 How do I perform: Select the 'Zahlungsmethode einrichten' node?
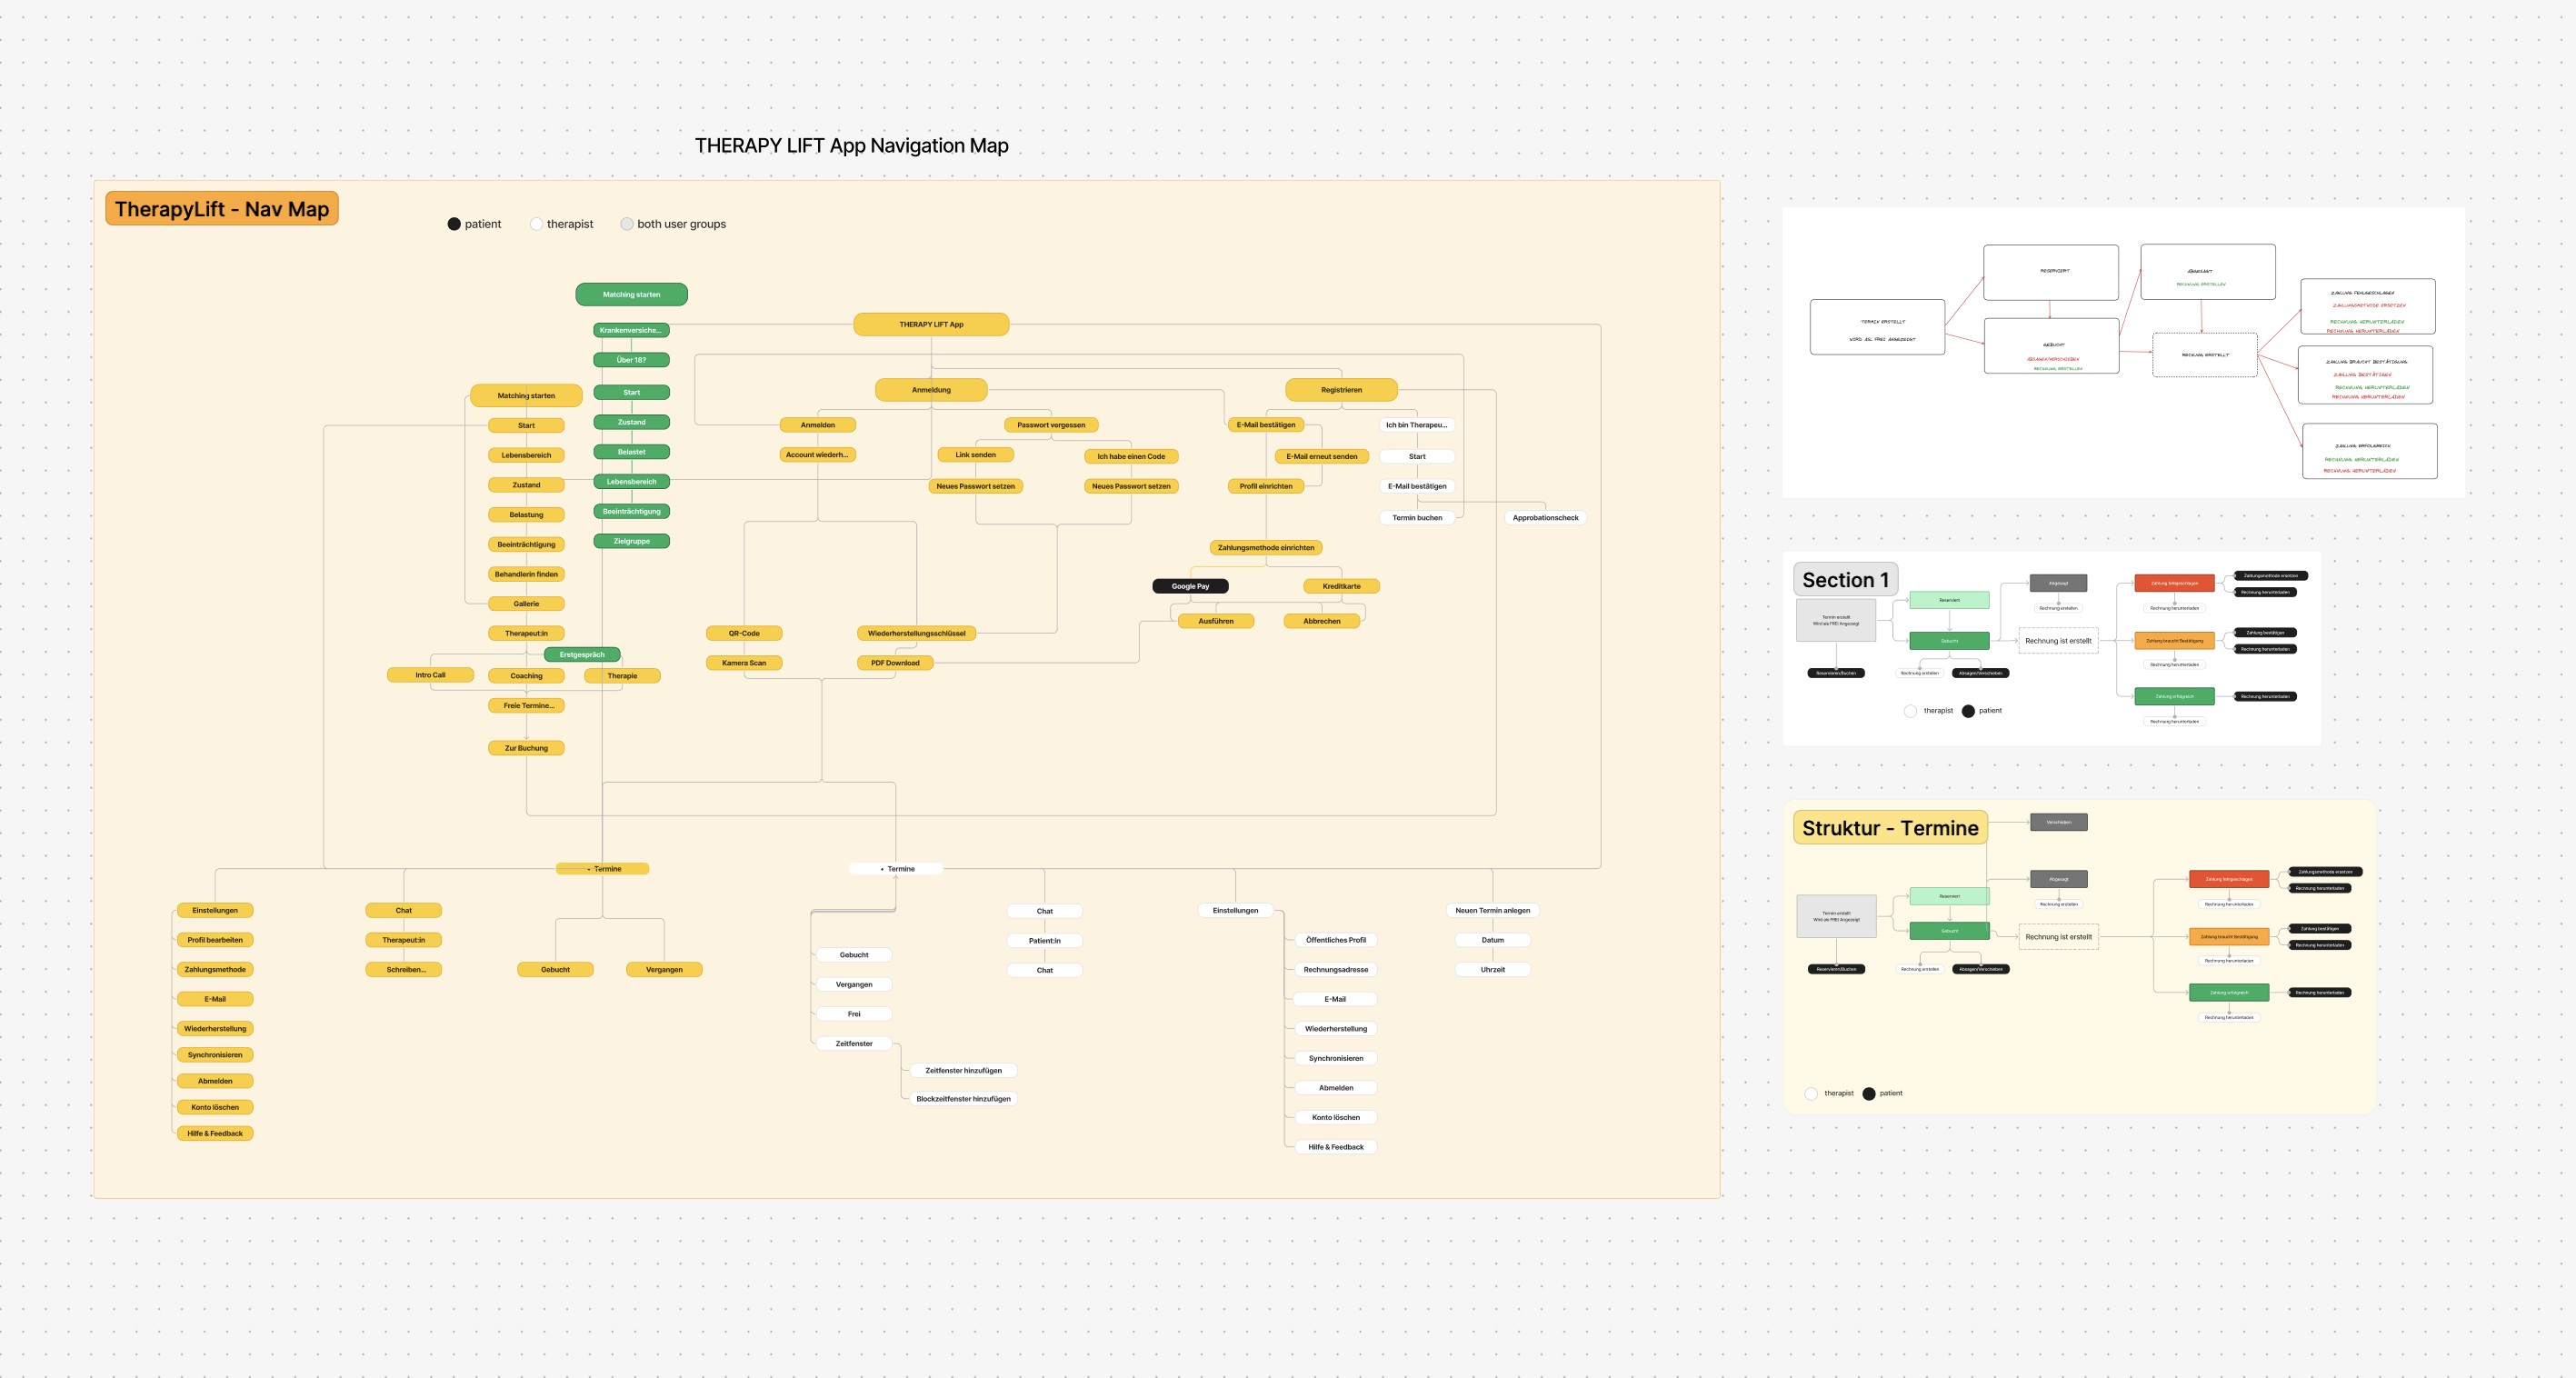(x=1266, y=548)
